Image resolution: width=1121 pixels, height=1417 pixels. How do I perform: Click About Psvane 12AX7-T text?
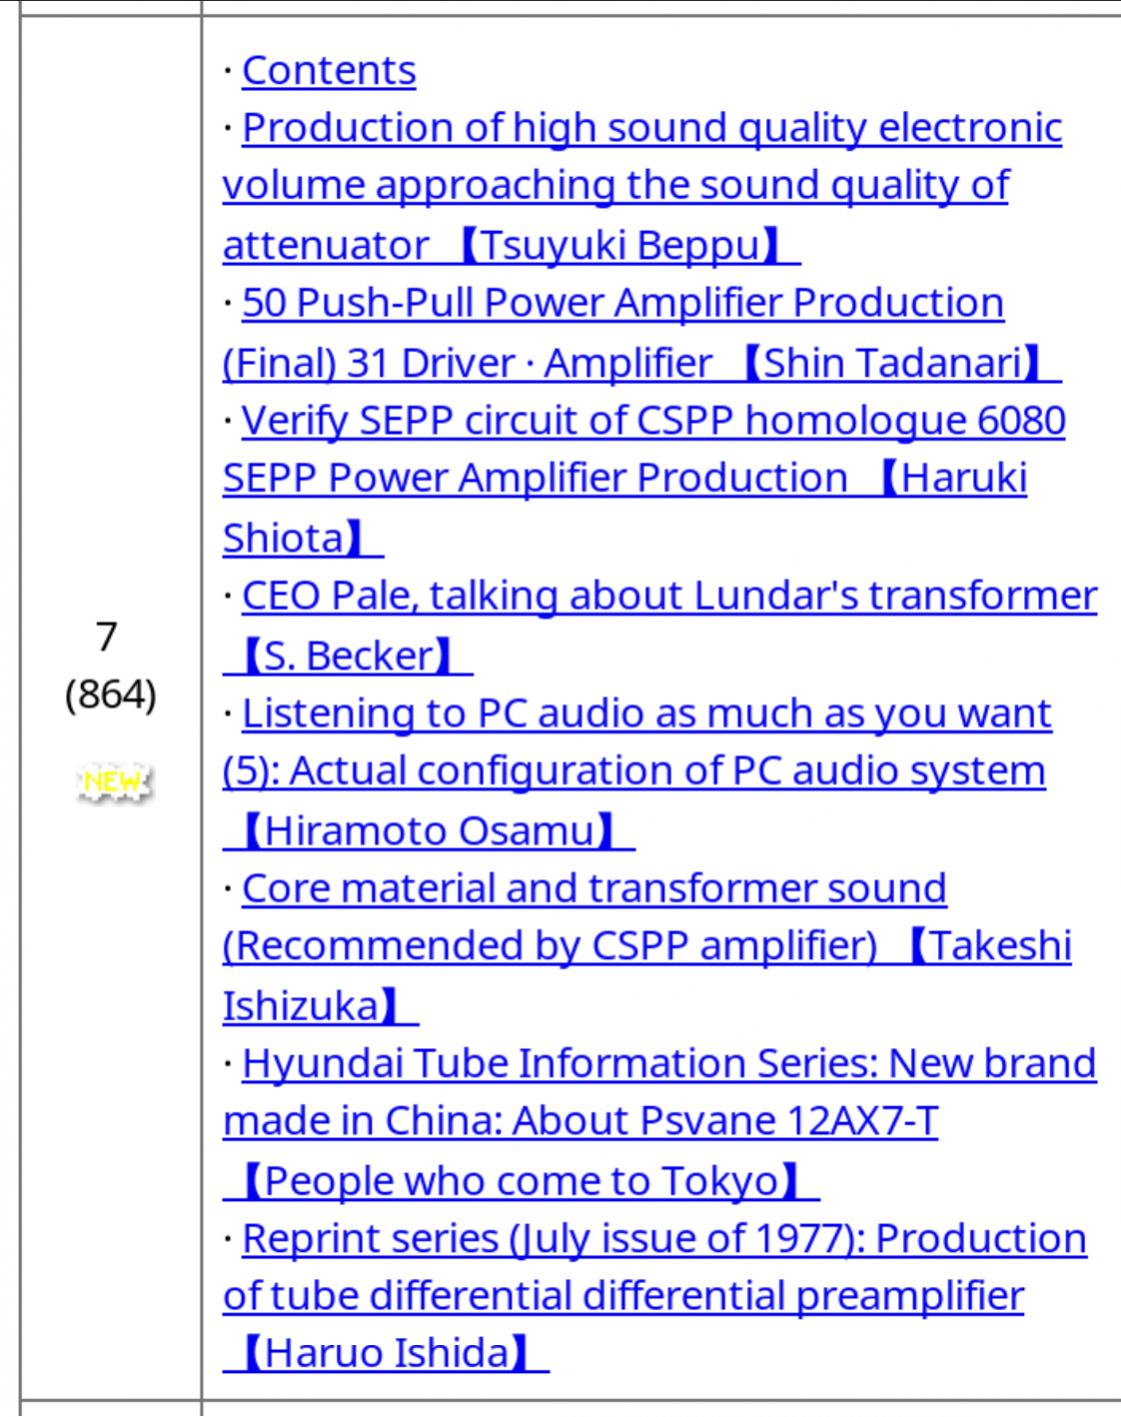point(726,1121)
